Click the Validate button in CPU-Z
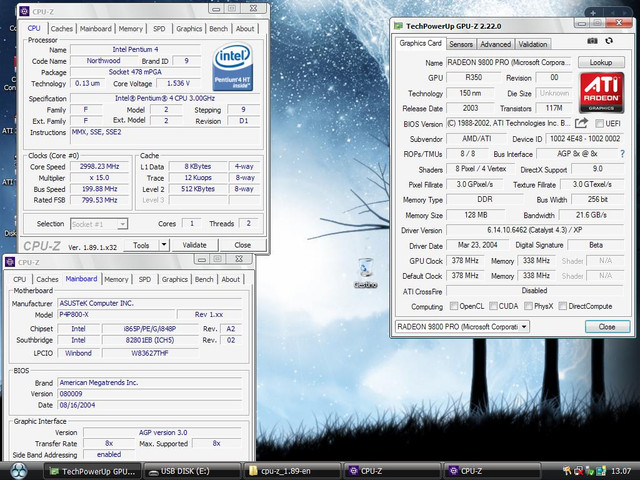This screenshot has height=480, width=640. coord(194,245)
